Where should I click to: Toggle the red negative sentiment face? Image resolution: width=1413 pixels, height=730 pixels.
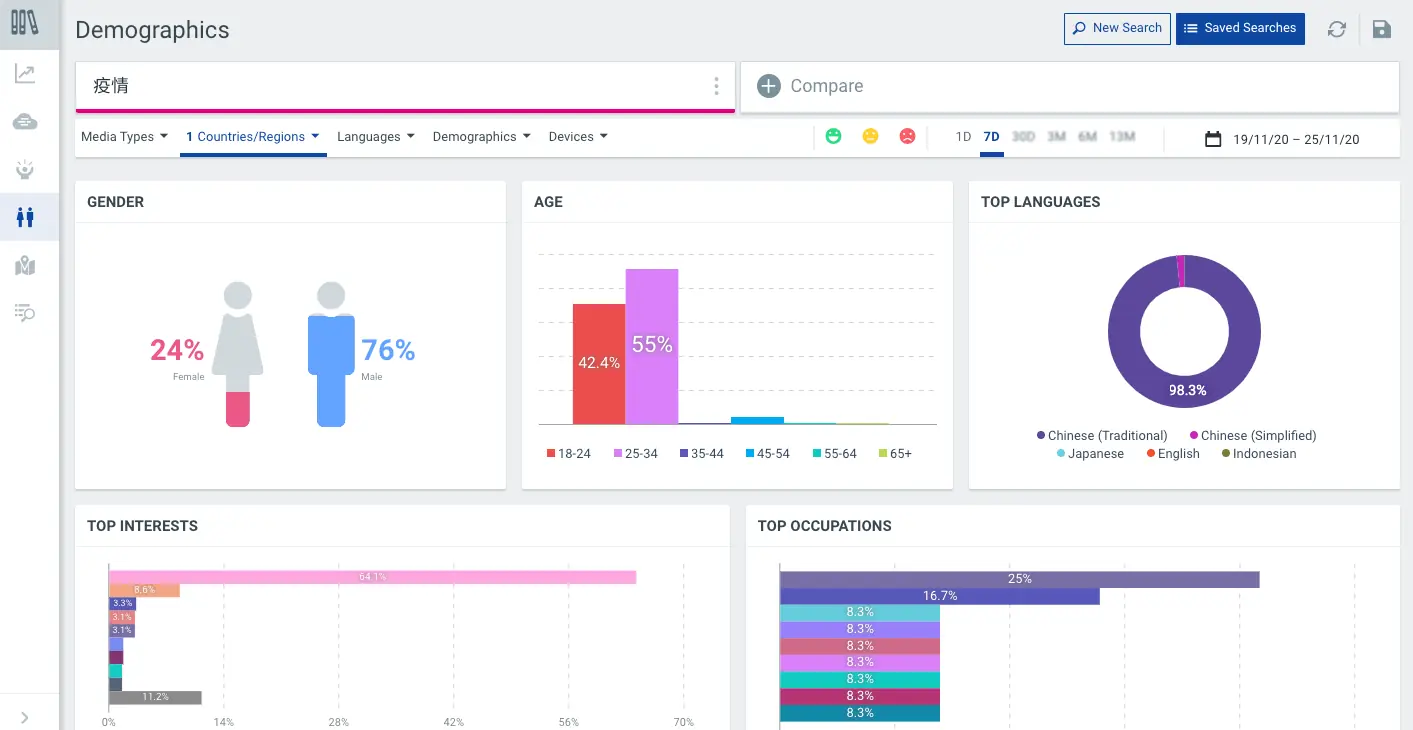point(907,136)
